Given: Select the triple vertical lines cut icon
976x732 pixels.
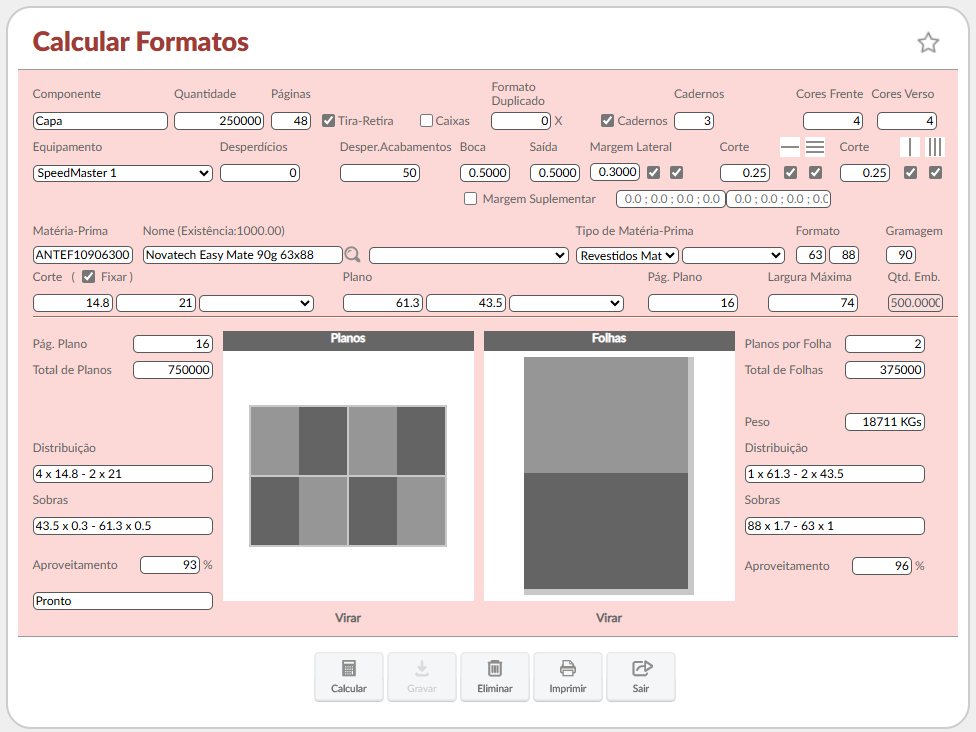Looking at the screenshot, I should 935,147.
